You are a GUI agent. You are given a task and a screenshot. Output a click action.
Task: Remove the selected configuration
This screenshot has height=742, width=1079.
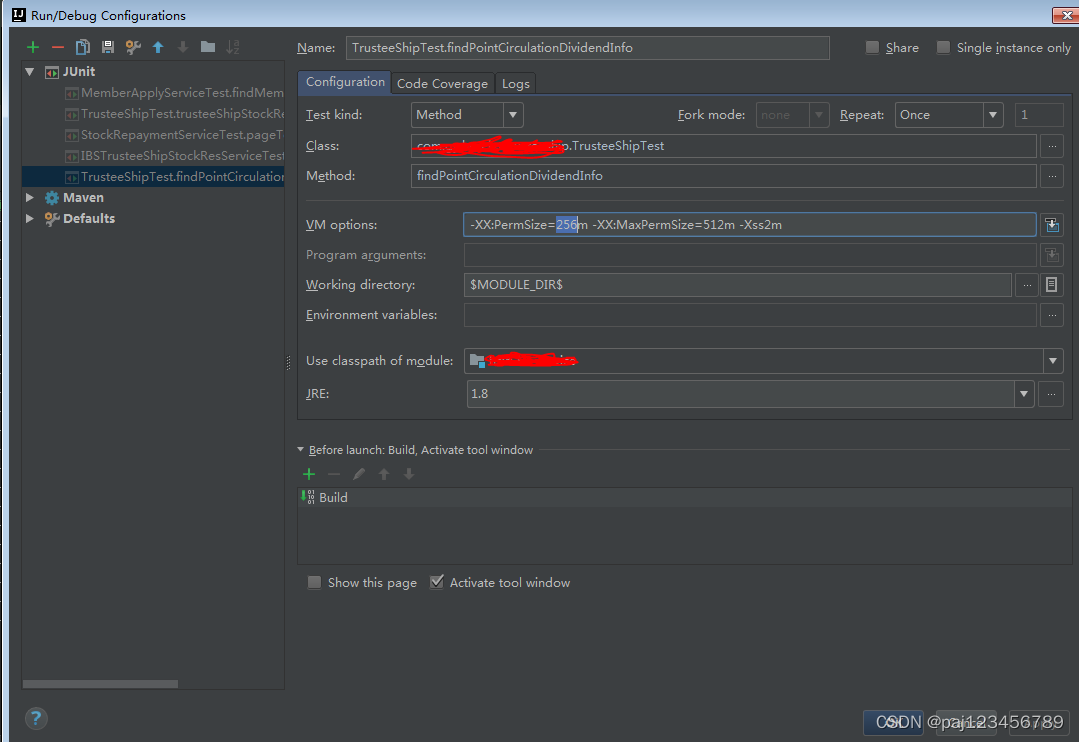tap(57, 47)
